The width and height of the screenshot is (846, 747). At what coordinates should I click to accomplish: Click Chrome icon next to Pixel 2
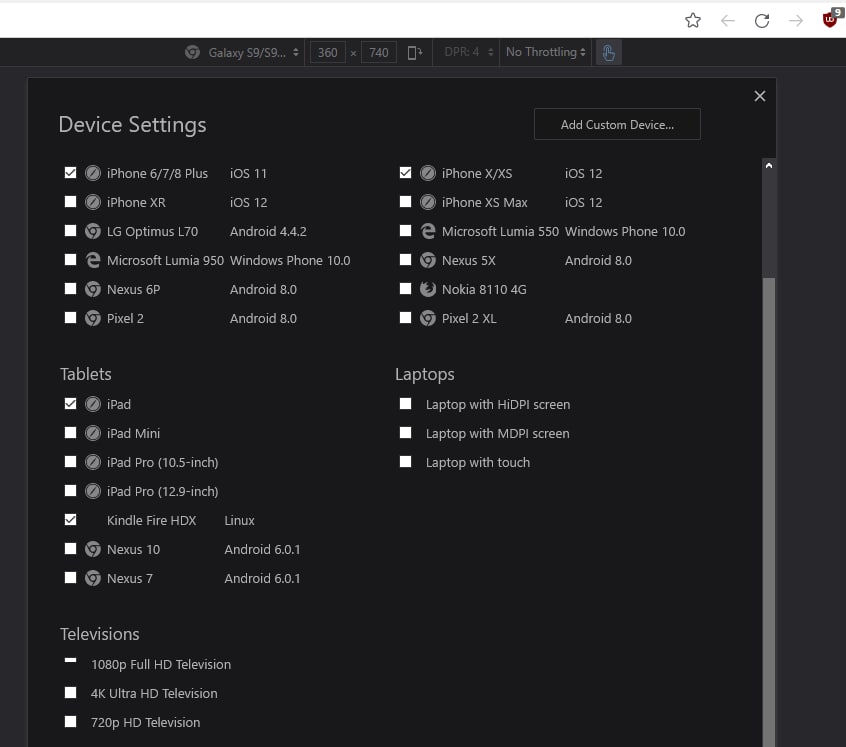(93, 319)
